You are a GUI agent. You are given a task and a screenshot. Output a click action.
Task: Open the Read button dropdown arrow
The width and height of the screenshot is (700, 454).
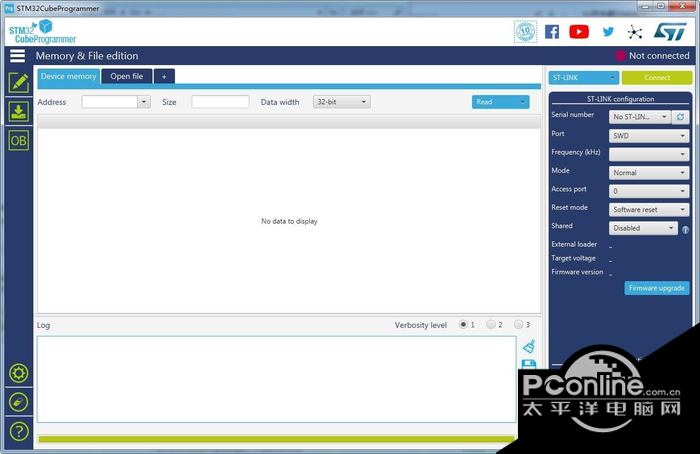click(522, 102)
